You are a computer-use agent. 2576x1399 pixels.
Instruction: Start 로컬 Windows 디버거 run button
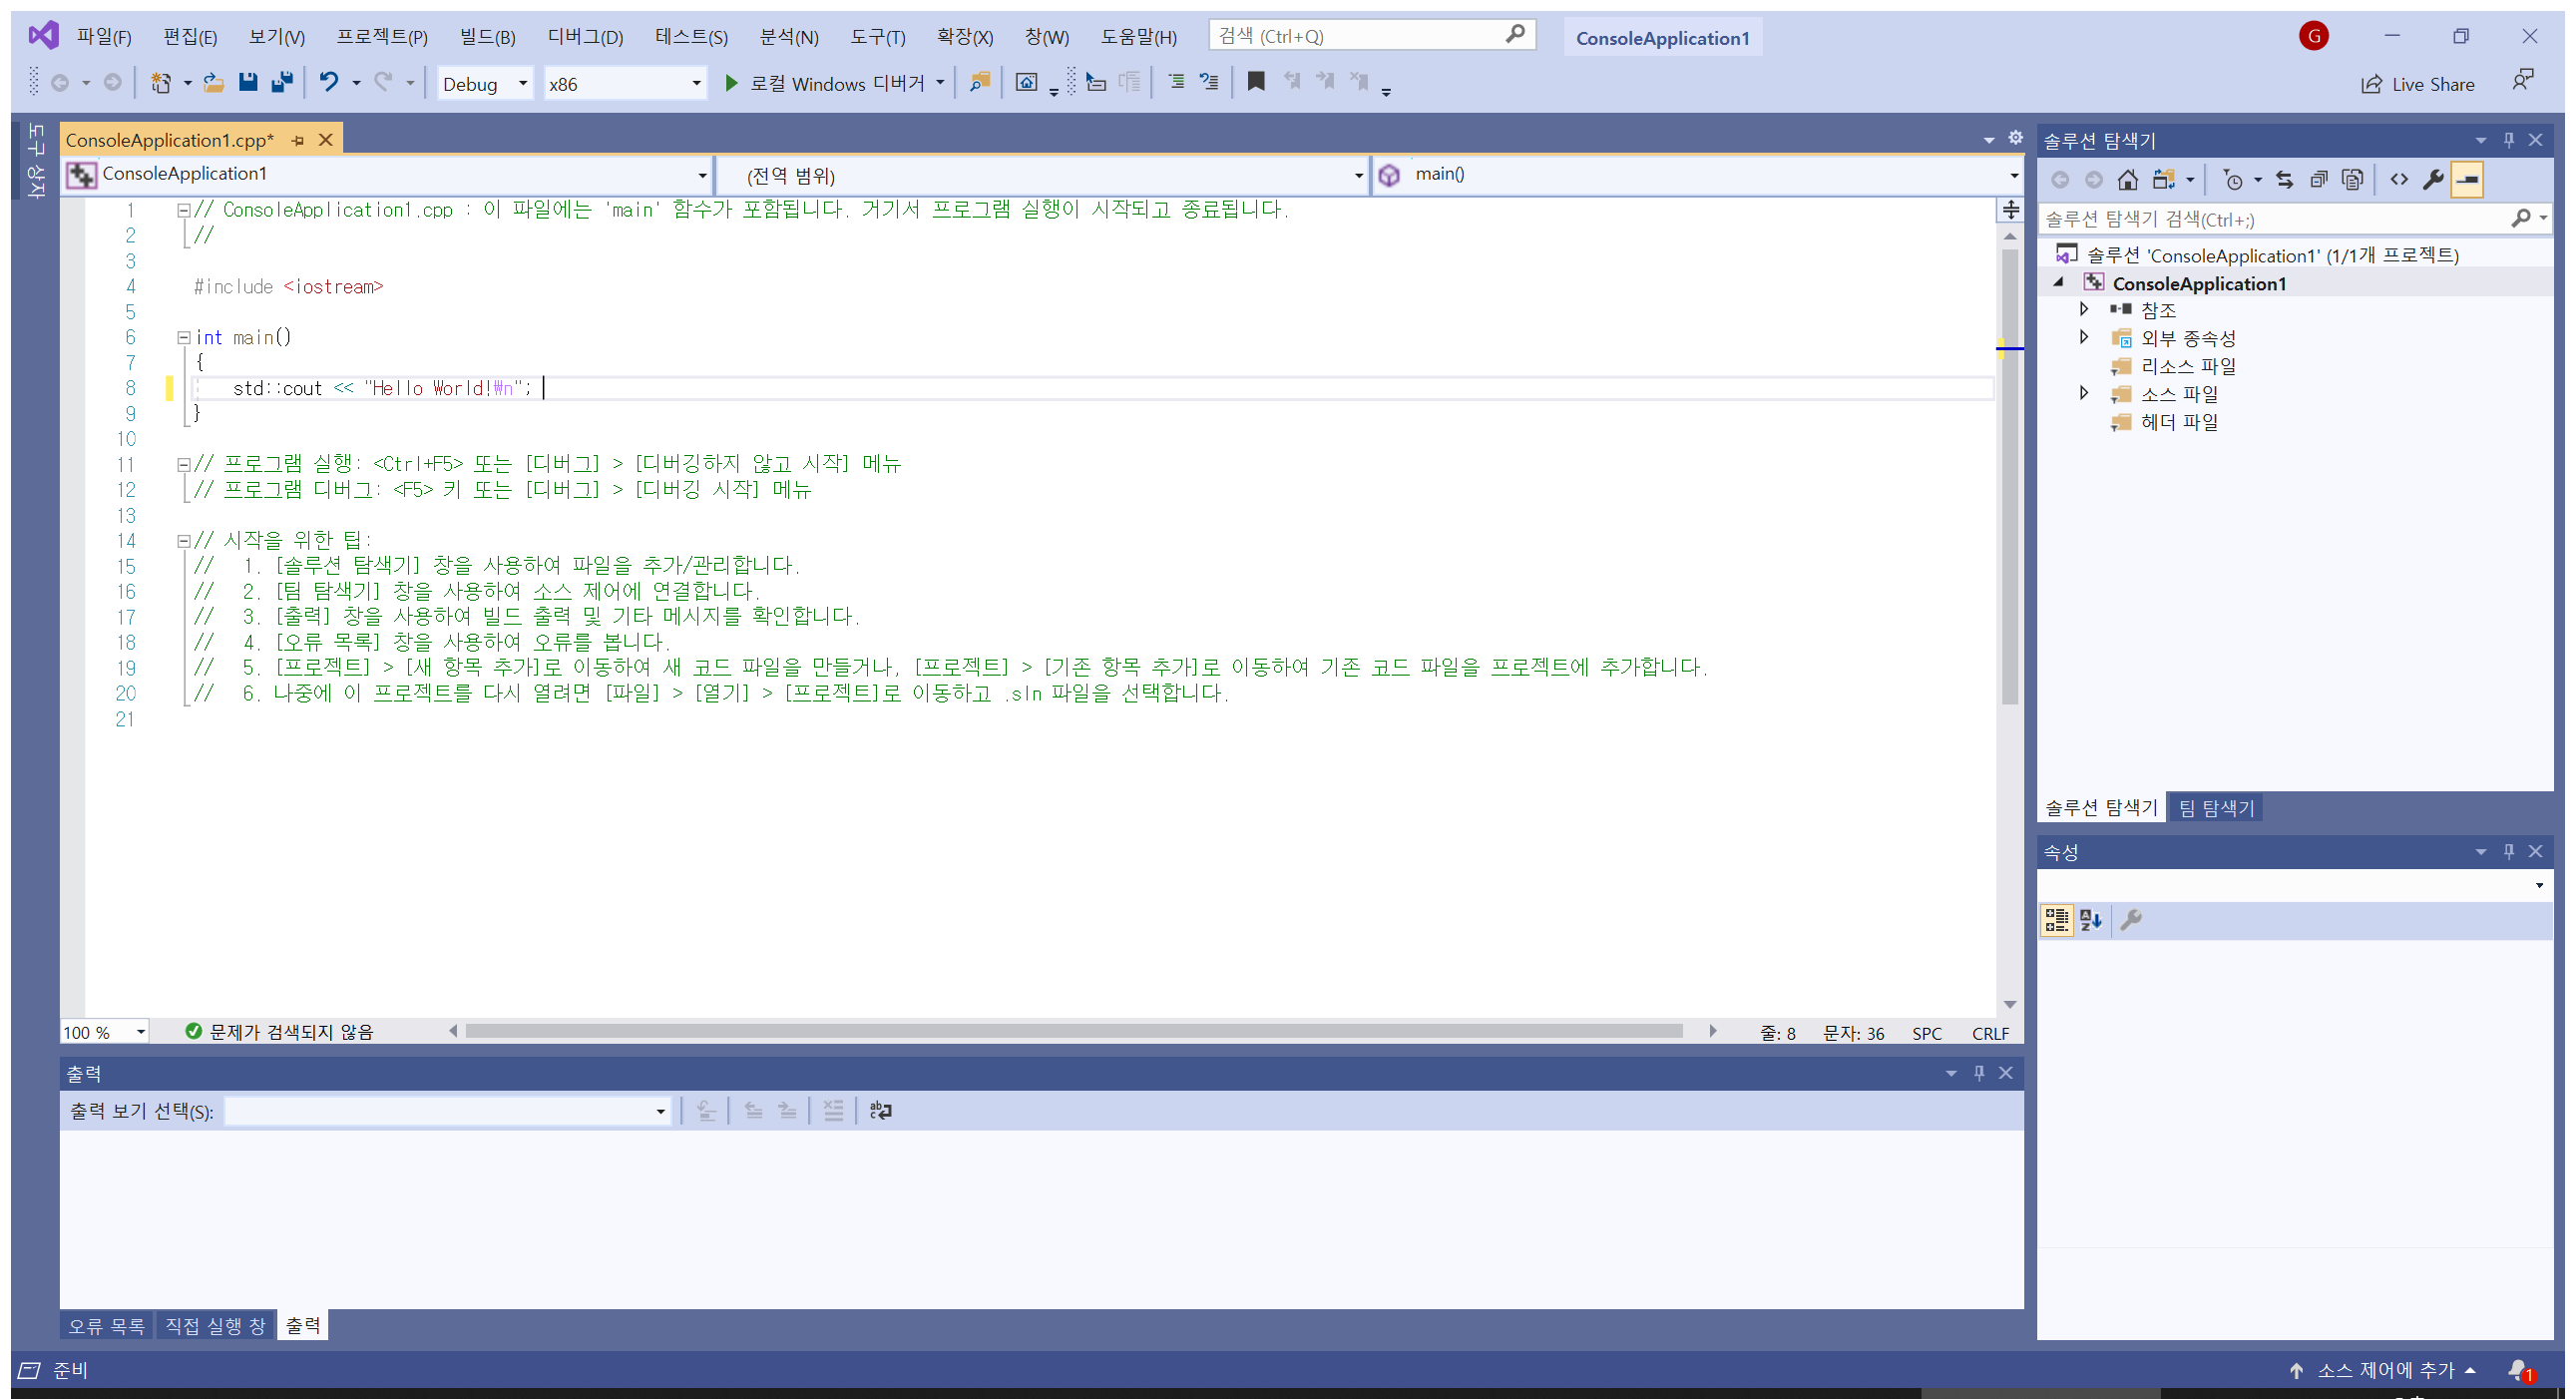pyautogui.click(x=731, y=83)
